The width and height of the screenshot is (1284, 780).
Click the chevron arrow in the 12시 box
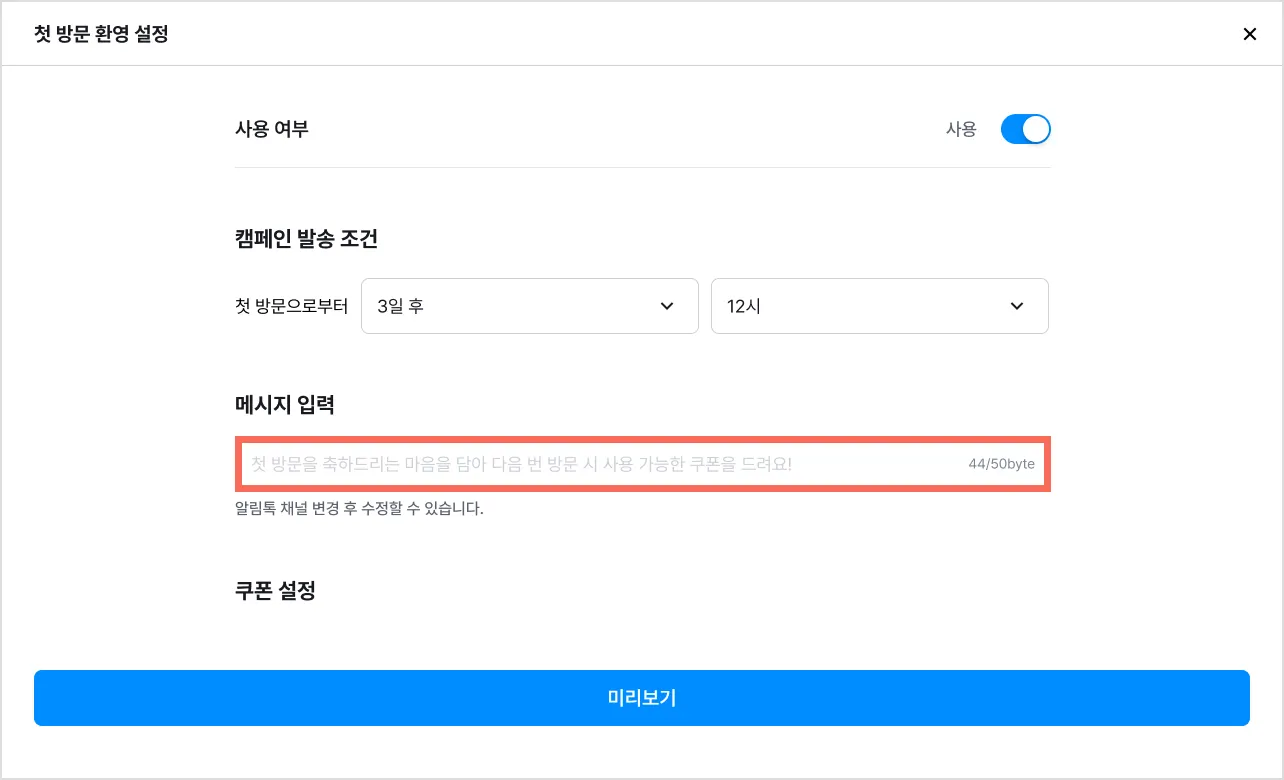pyautogui.click(x=1017, y=306)
